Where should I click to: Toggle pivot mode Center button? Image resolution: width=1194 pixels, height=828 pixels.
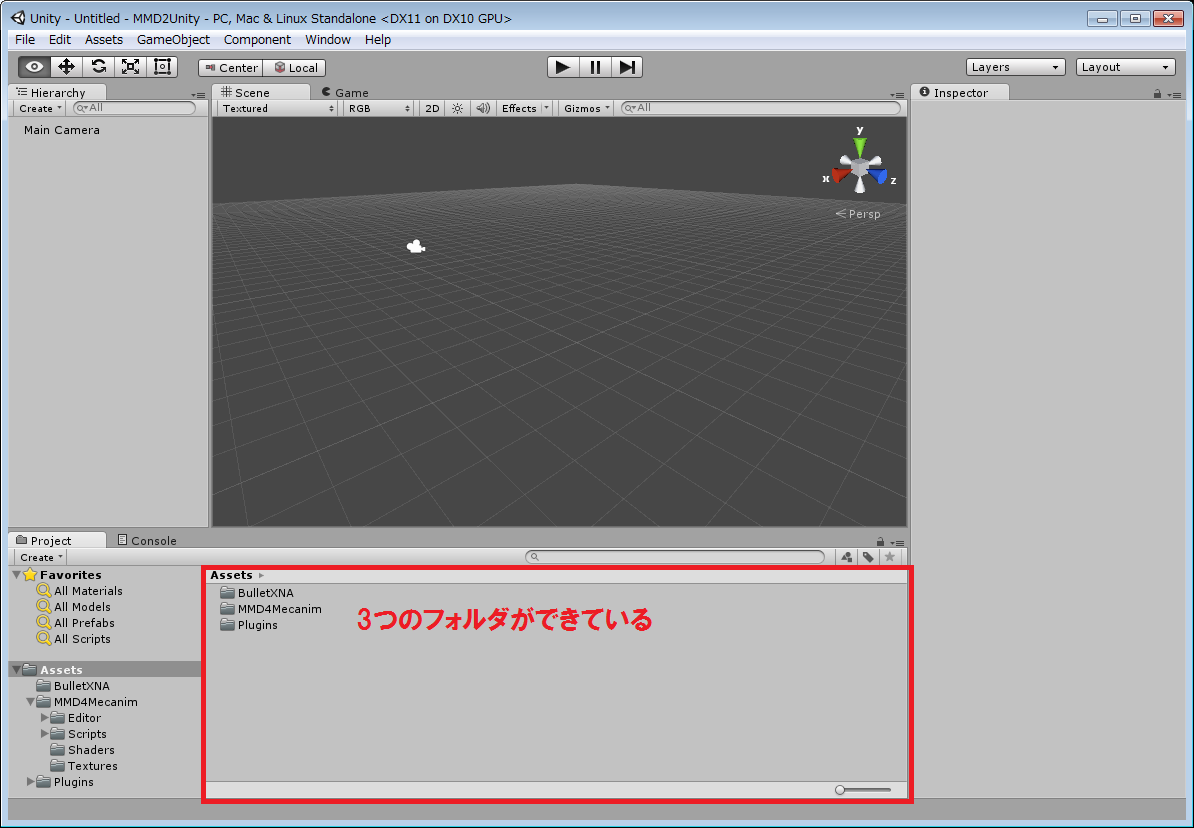pos(231,68)
